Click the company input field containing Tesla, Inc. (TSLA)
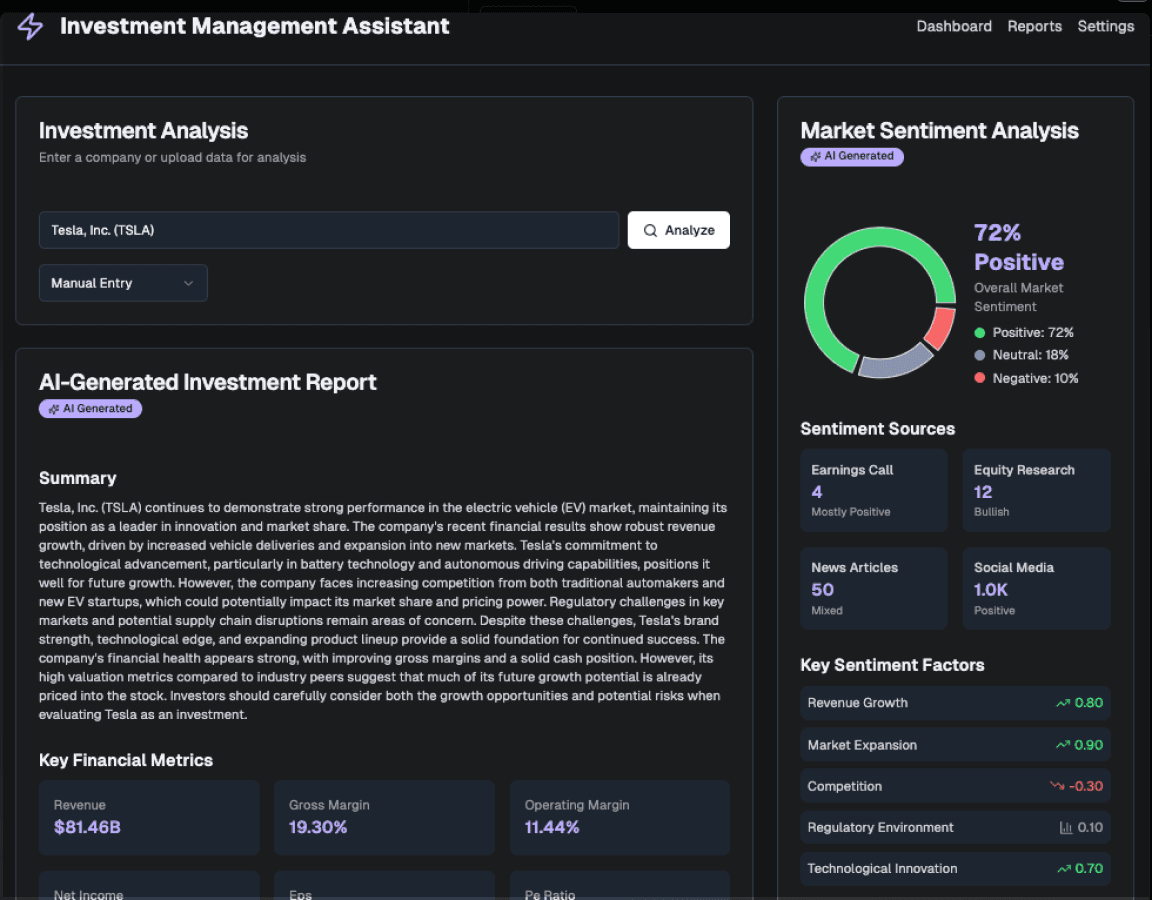Image resolution: width=1152 pixels, height=900 pixels. pyautogui.click(x=328, y=230)
